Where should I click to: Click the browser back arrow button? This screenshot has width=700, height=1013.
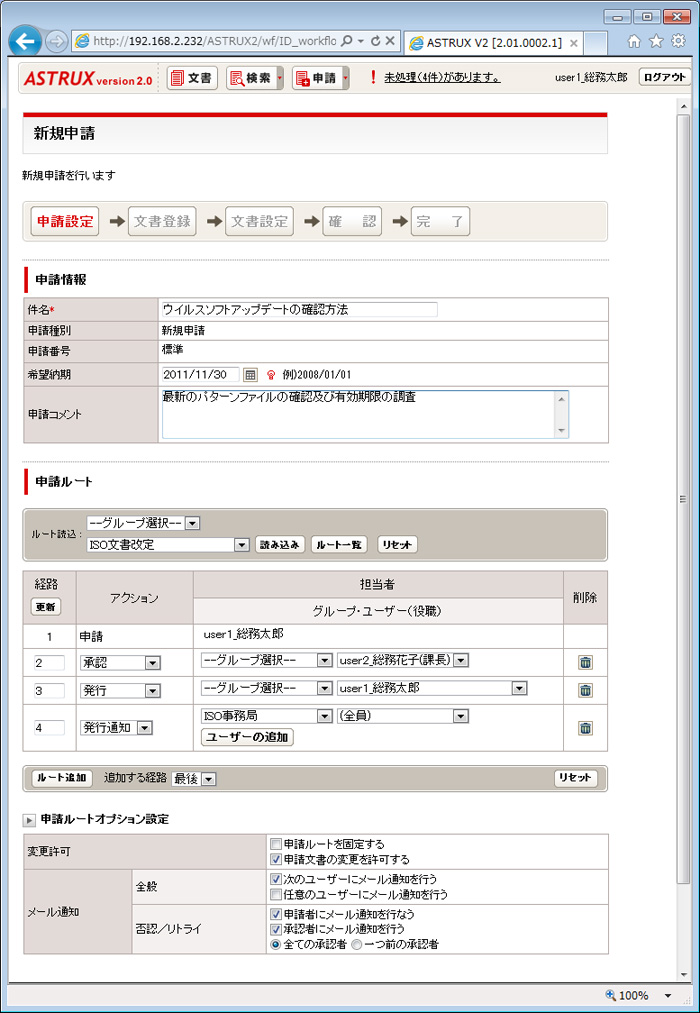click(x=26, y=43)
